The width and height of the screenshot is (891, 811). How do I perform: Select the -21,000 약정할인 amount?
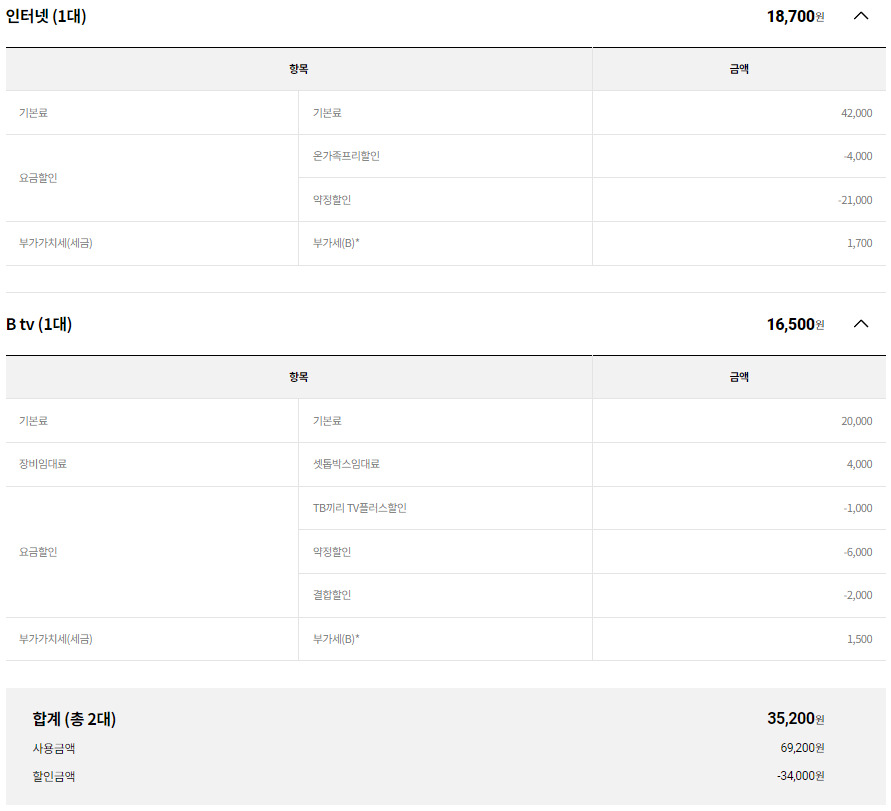click(x=854, y=200)
